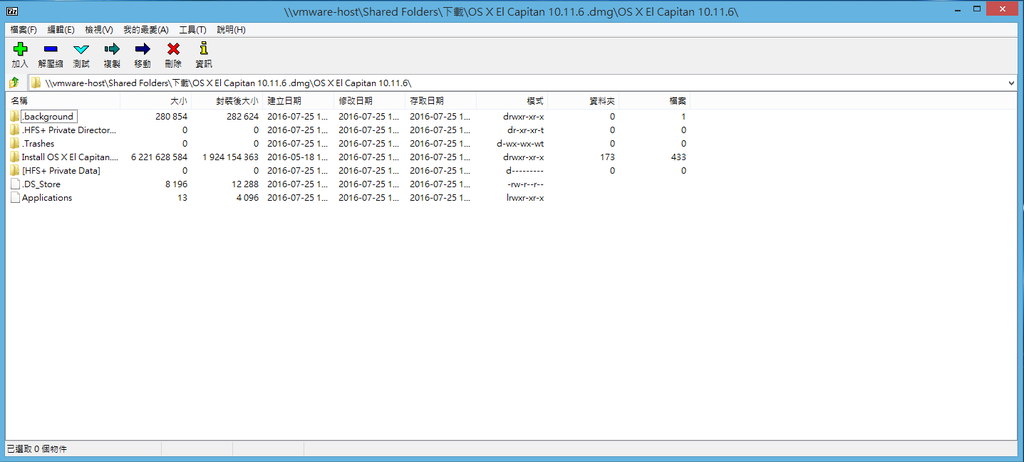Sort by 大小 Size column header
The height and width of the screenshot is (462, 1024).
(156, 101)
